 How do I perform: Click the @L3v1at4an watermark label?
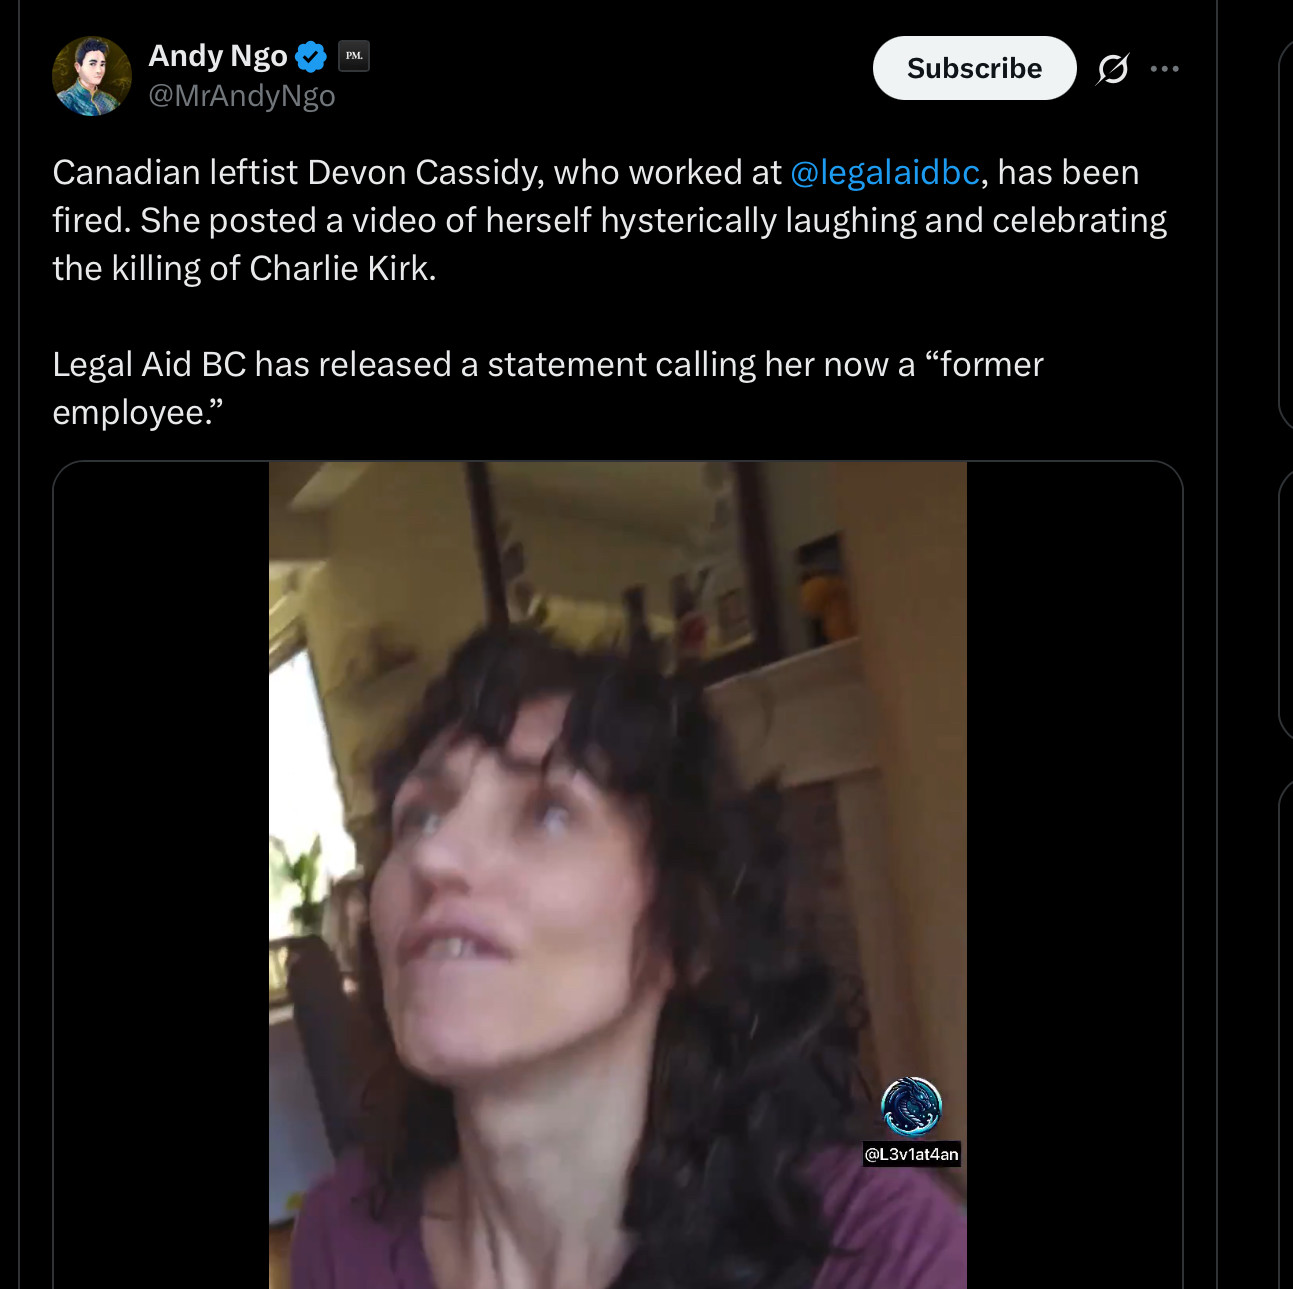pyautogui.click(x=911, y=1154)
